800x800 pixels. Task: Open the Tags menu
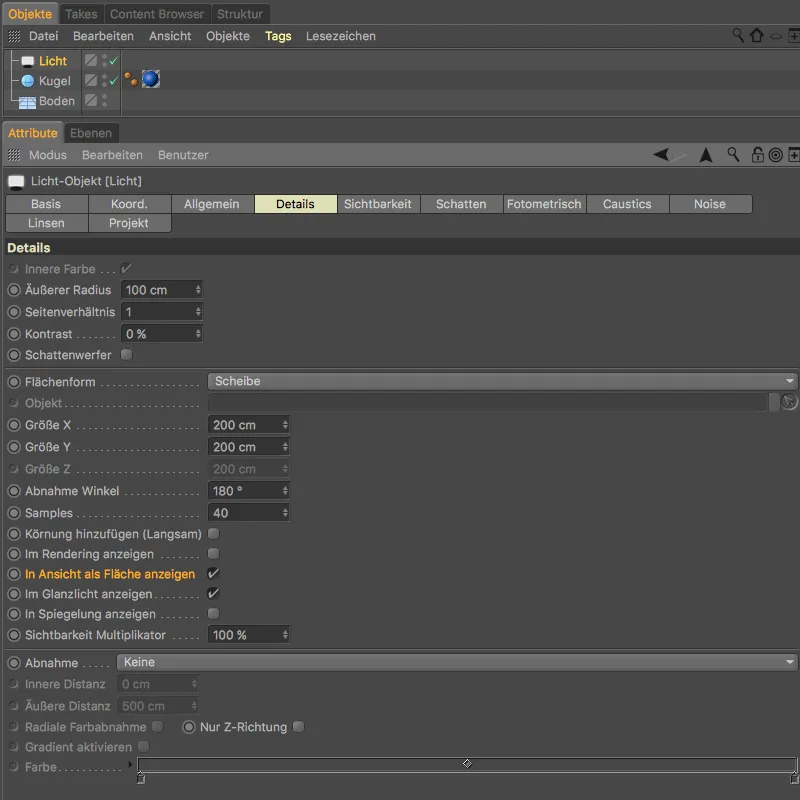(278, 36)
